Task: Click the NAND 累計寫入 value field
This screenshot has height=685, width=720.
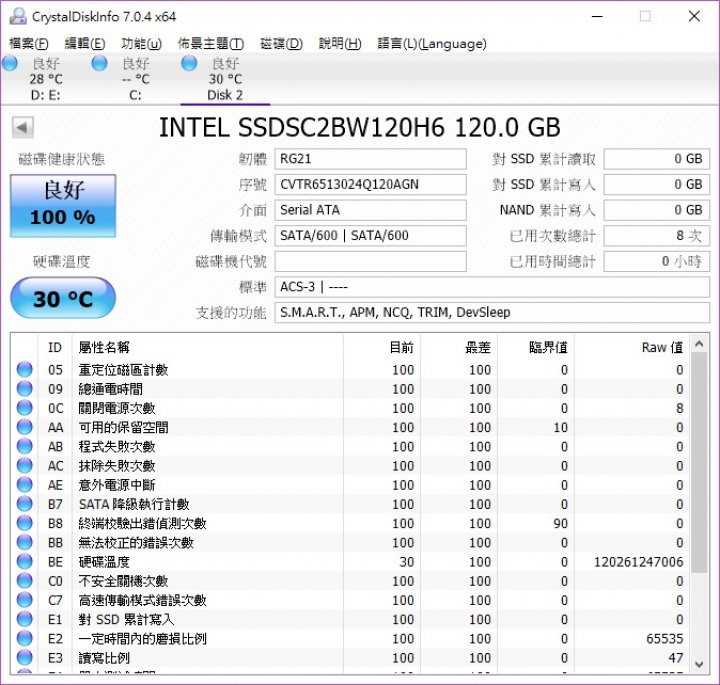Action: [x=657, y=210]
